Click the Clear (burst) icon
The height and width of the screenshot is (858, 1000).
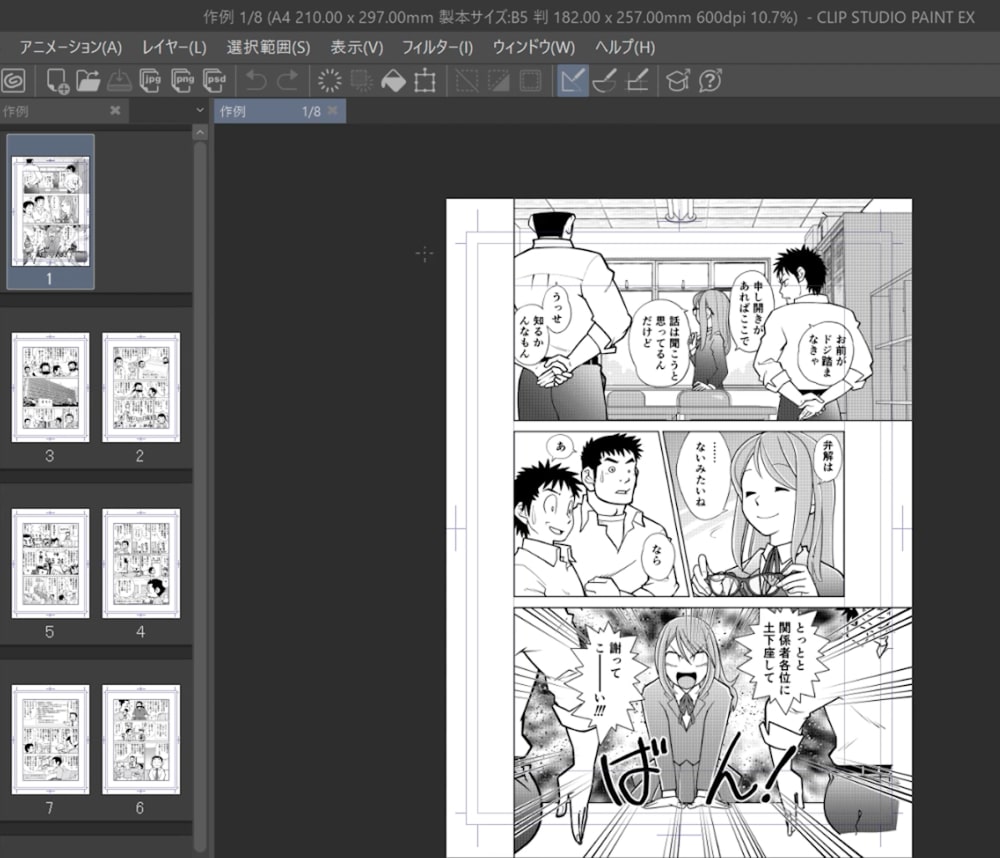click(330, 81)
